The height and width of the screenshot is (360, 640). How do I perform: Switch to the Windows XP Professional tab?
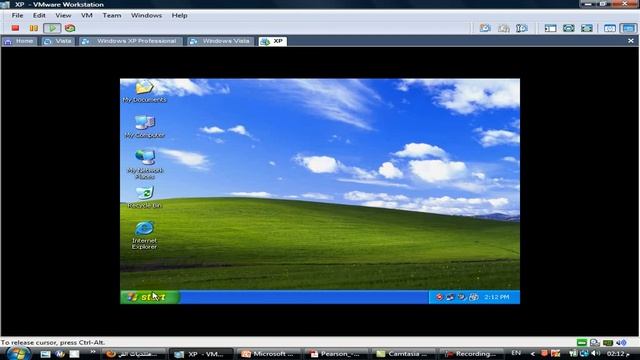(130, 41)
